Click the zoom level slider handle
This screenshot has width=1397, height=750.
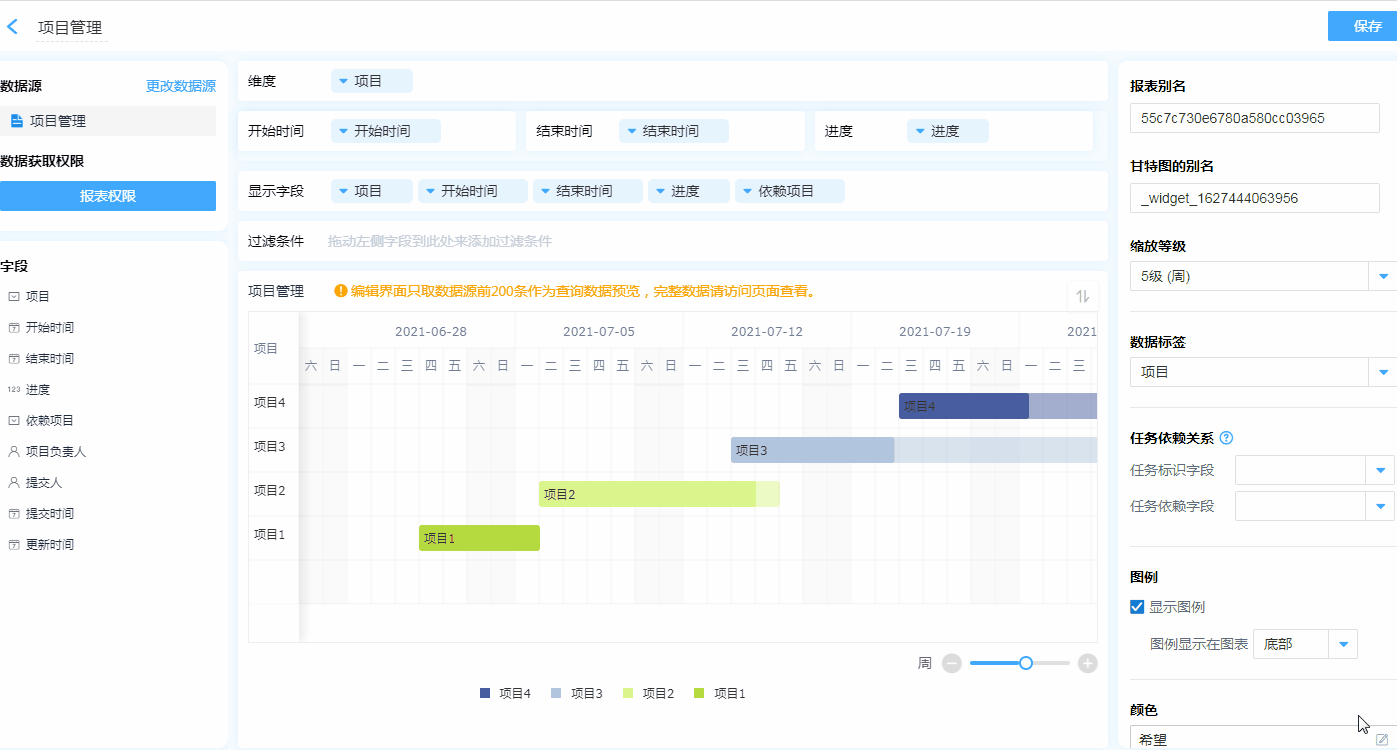coord(1026,663)
